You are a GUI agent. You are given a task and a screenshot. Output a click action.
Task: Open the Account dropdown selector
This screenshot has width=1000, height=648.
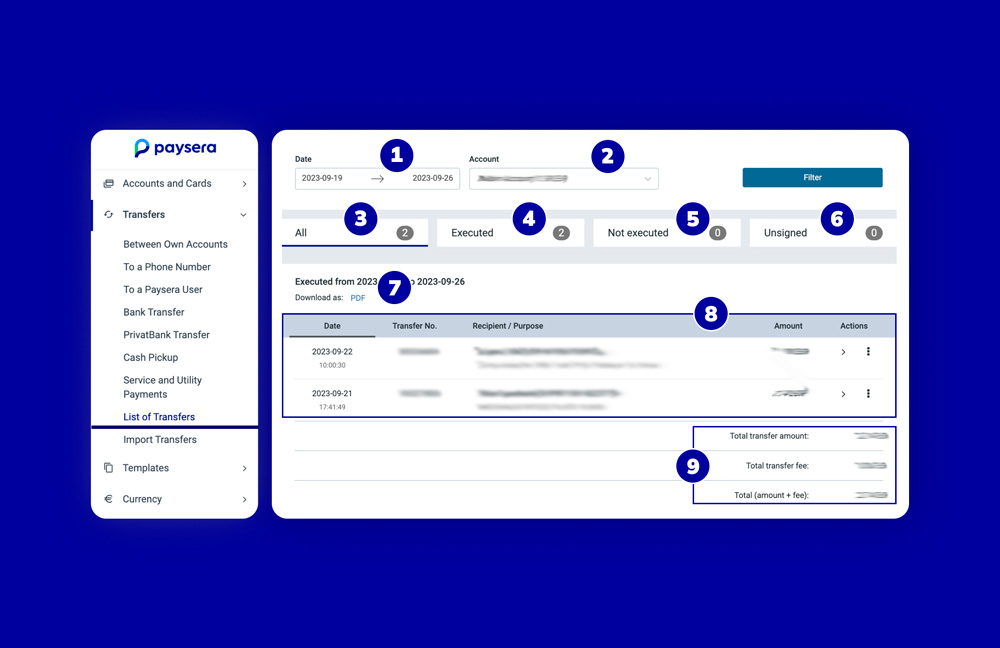563,179
